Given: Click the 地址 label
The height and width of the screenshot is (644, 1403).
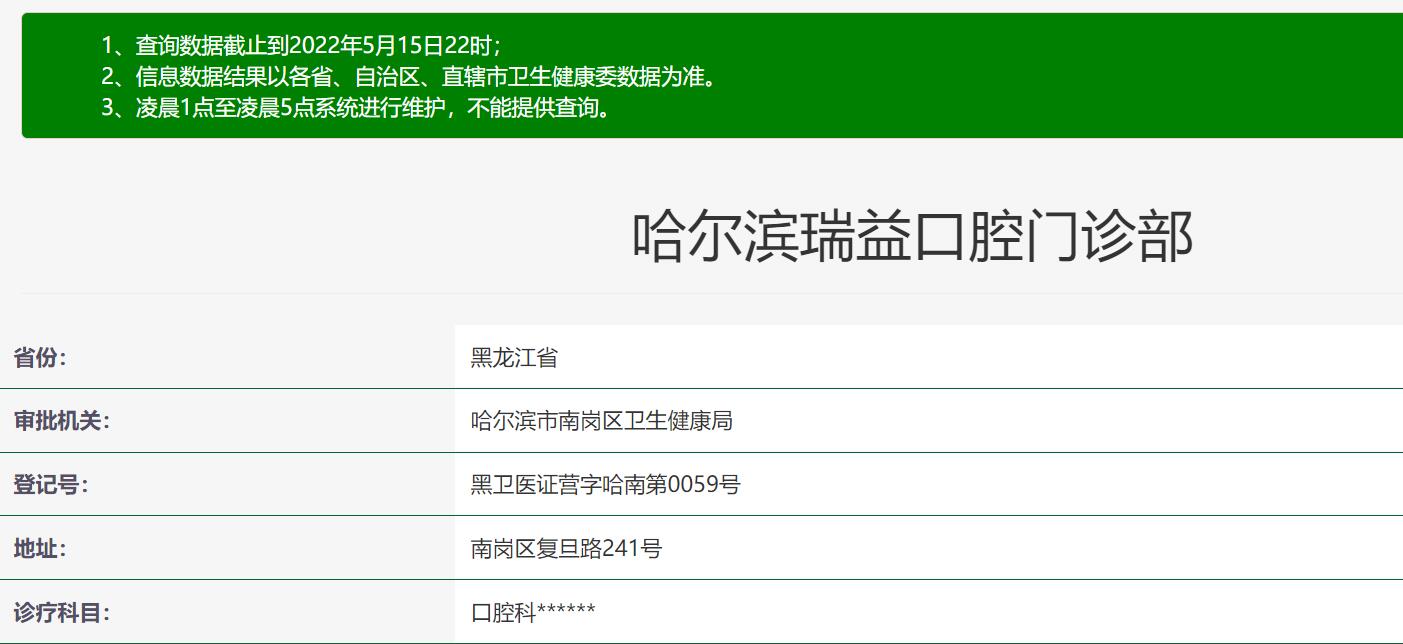Looking at the screenshot, I should [40, 548].
